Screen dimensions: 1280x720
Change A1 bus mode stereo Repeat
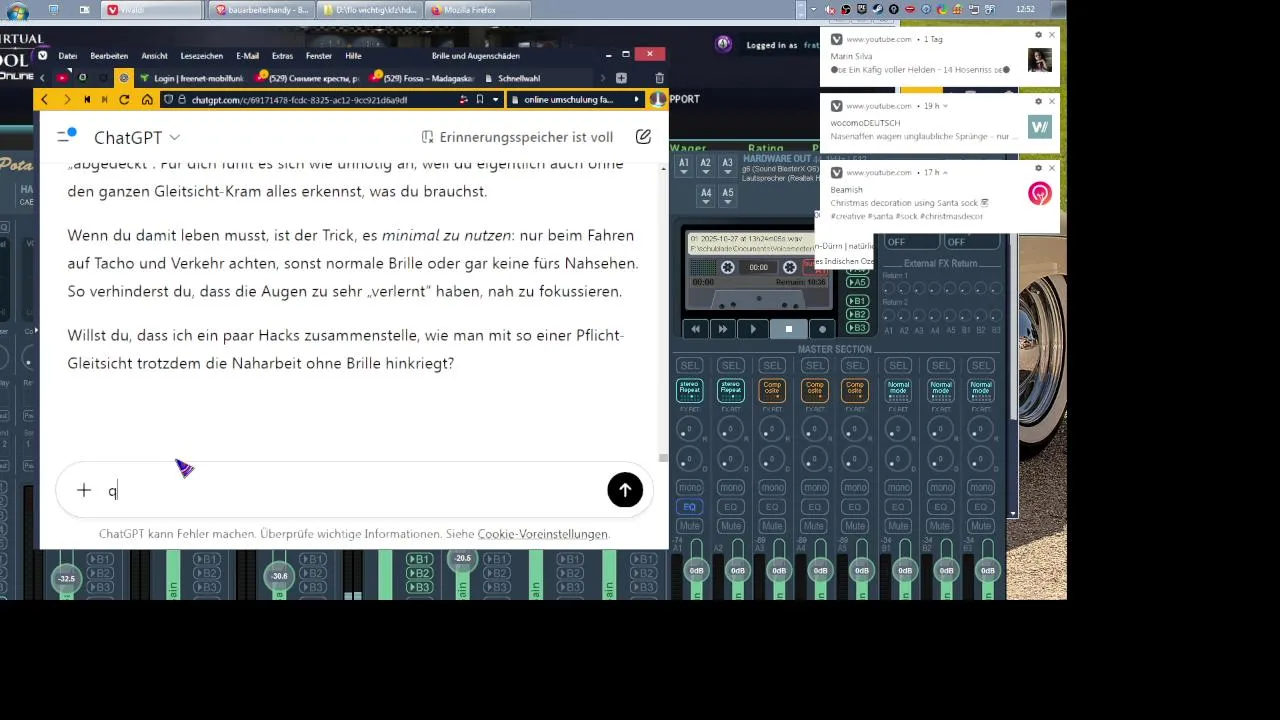point(689,390)
